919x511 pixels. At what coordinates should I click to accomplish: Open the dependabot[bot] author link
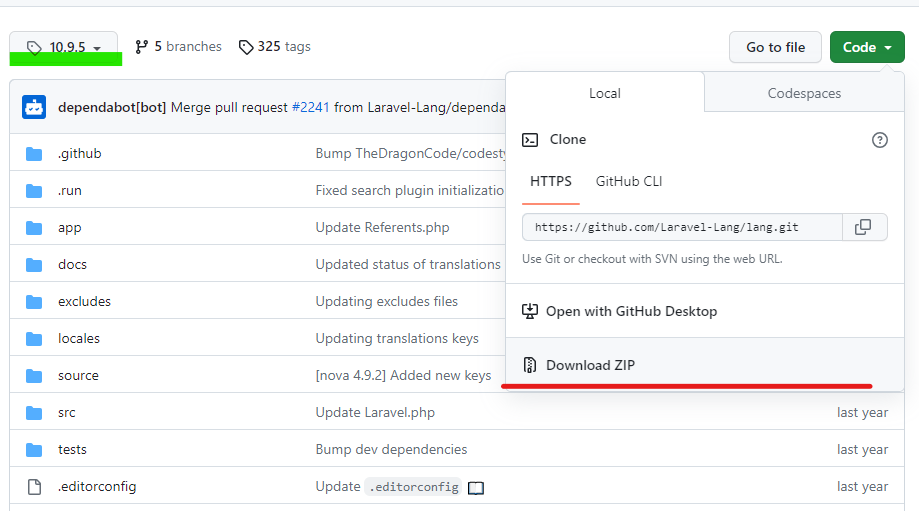pos(112,107)
